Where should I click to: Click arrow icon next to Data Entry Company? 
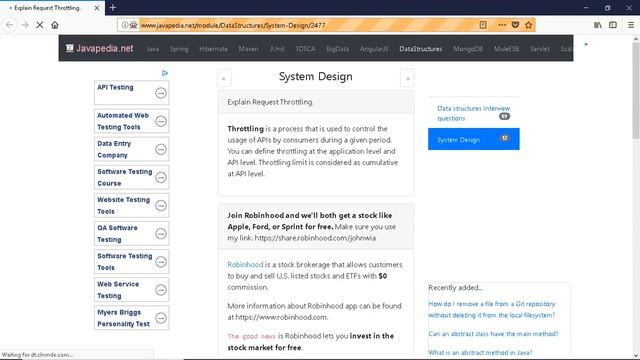coord(161,149)
